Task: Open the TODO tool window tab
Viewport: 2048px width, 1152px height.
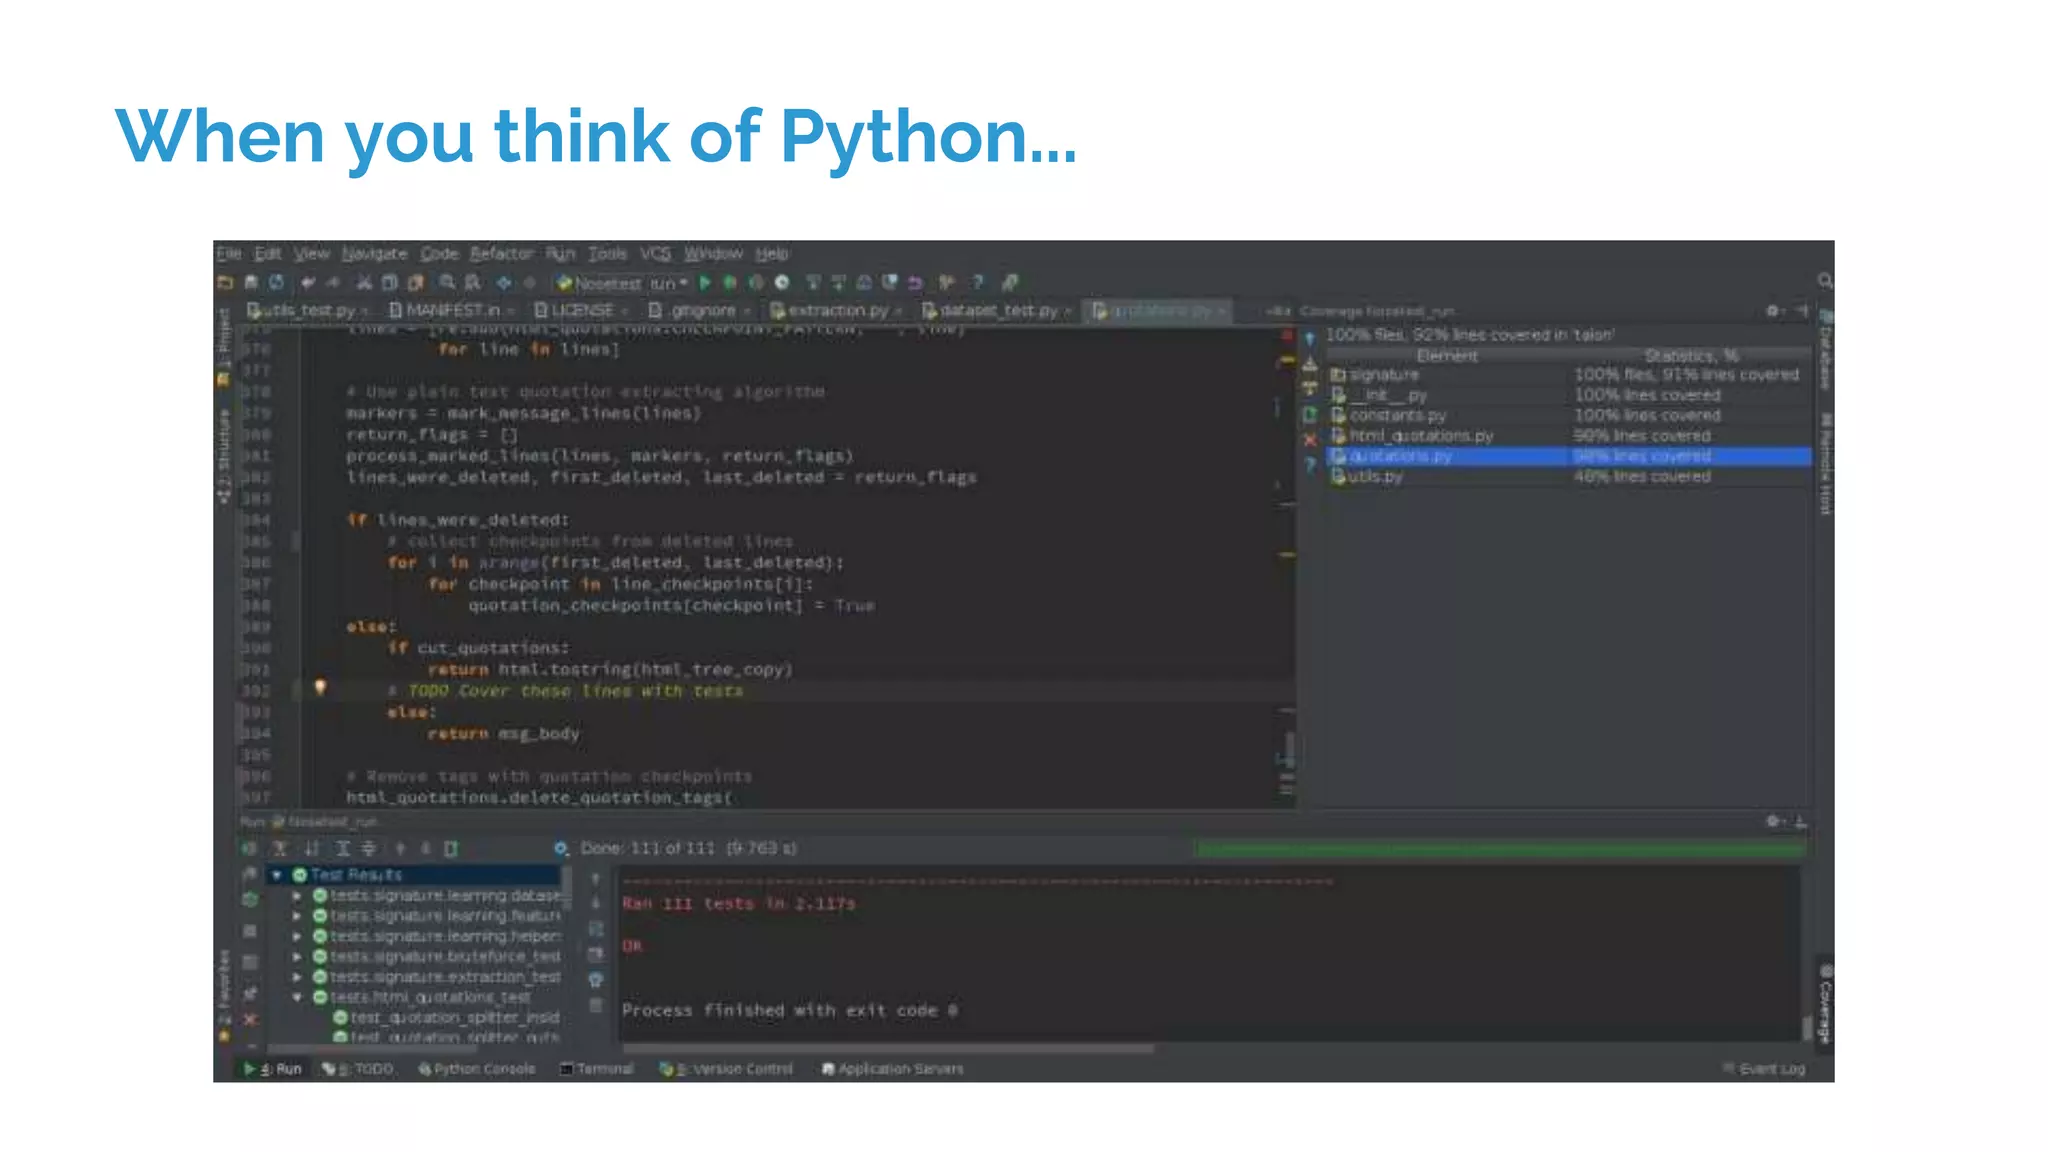Action: coord(358,1069)
